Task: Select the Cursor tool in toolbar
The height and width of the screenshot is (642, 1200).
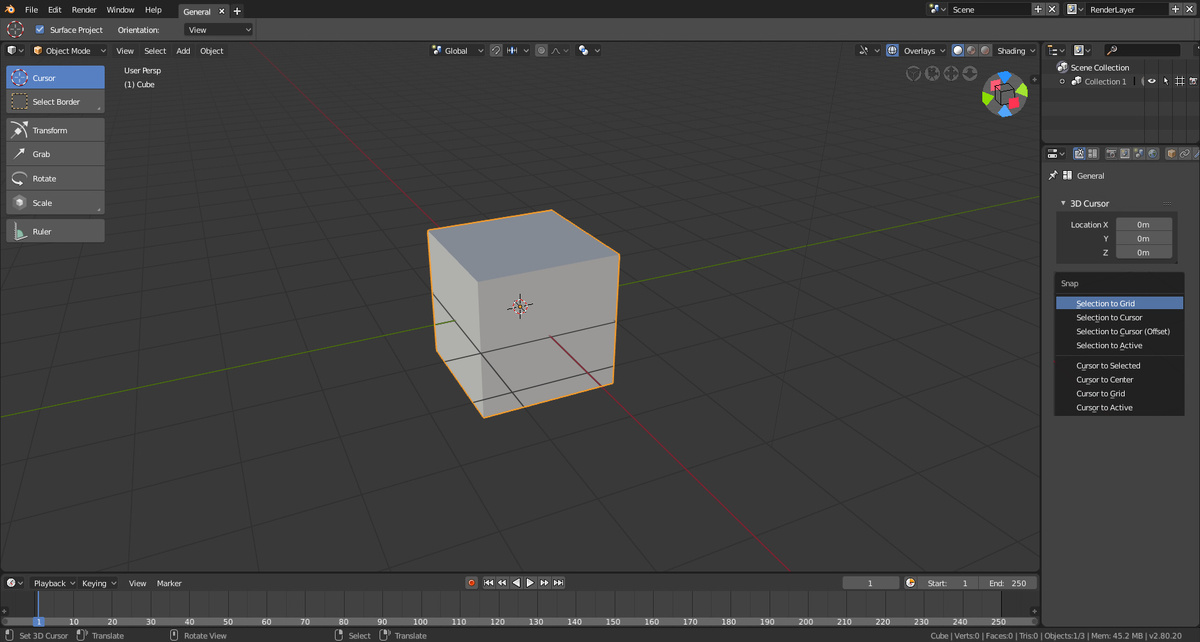Action: pyautogui.click(x=55, y=77)
